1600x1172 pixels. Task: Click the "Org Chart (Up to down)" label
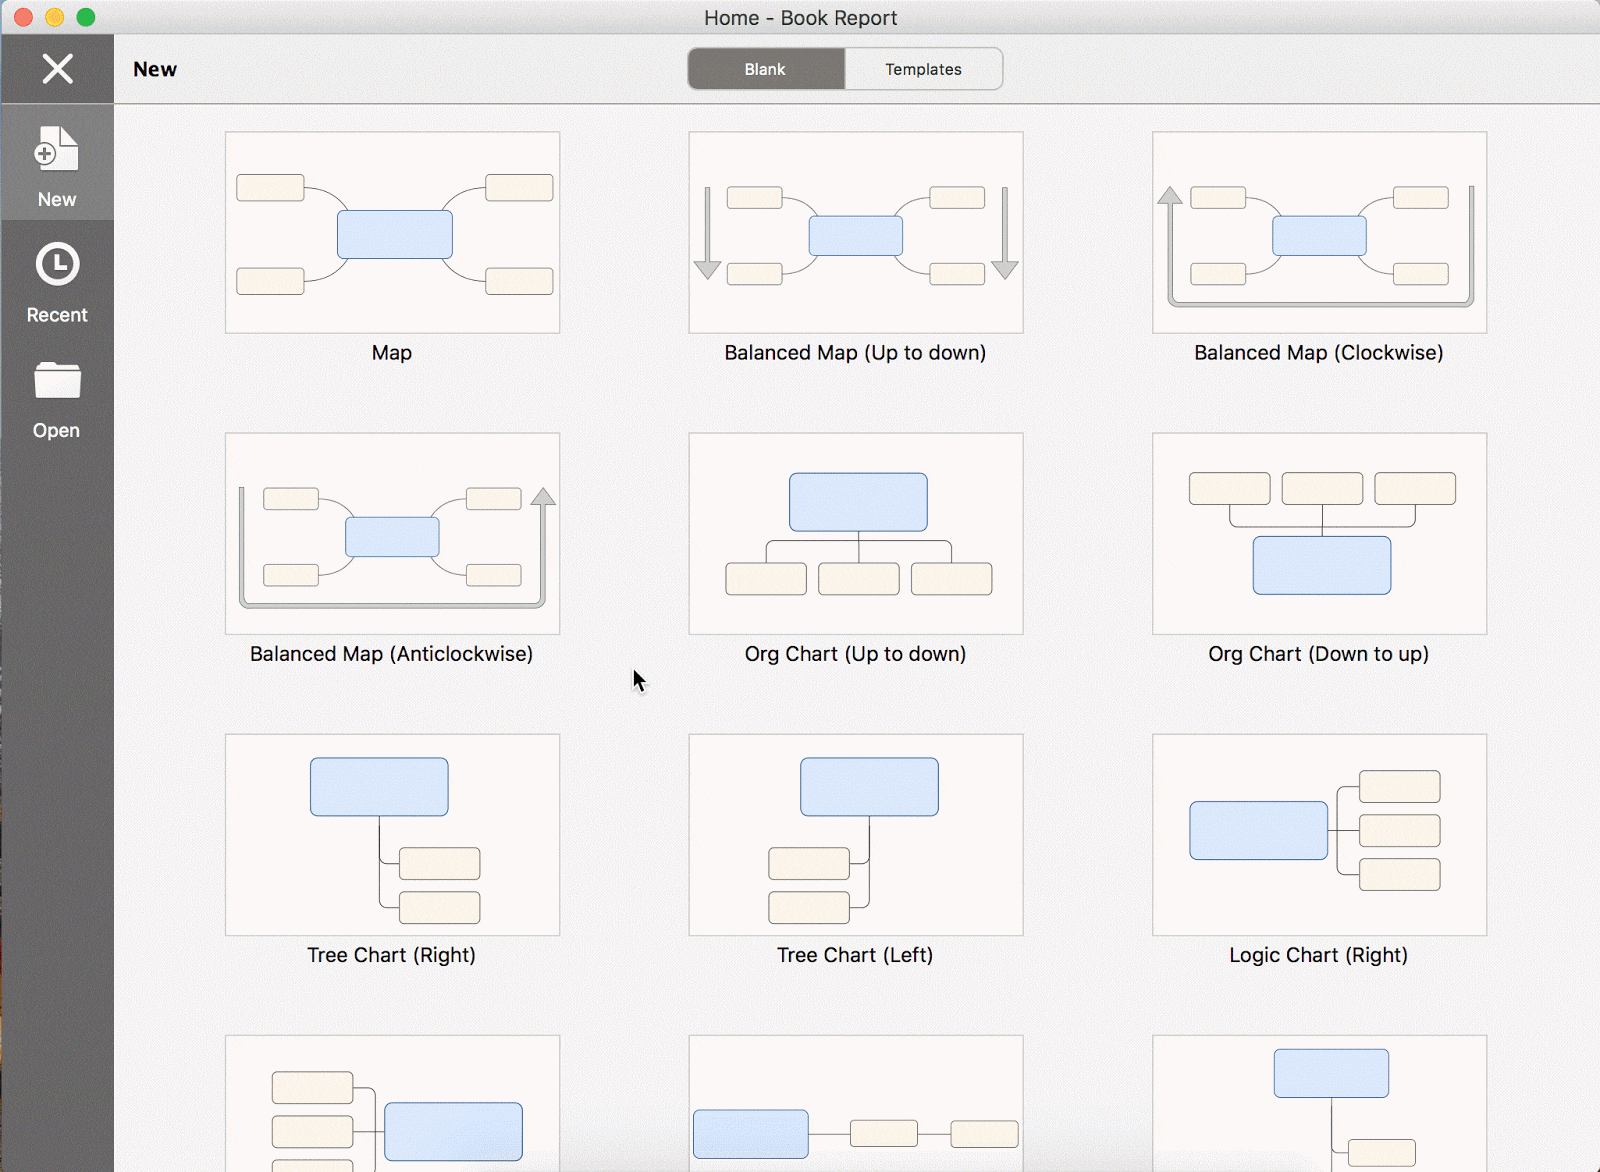pos(855,654)
